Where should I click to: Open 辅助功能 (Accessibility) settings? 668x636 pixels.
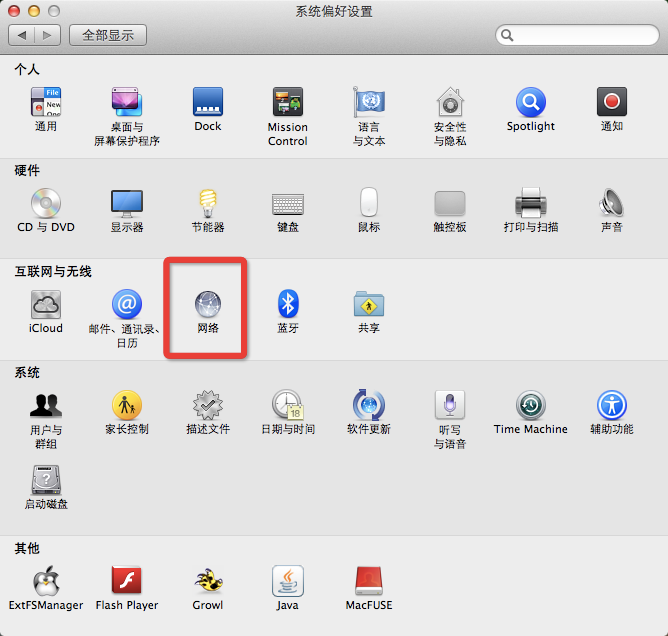click(x=611, y=406)
